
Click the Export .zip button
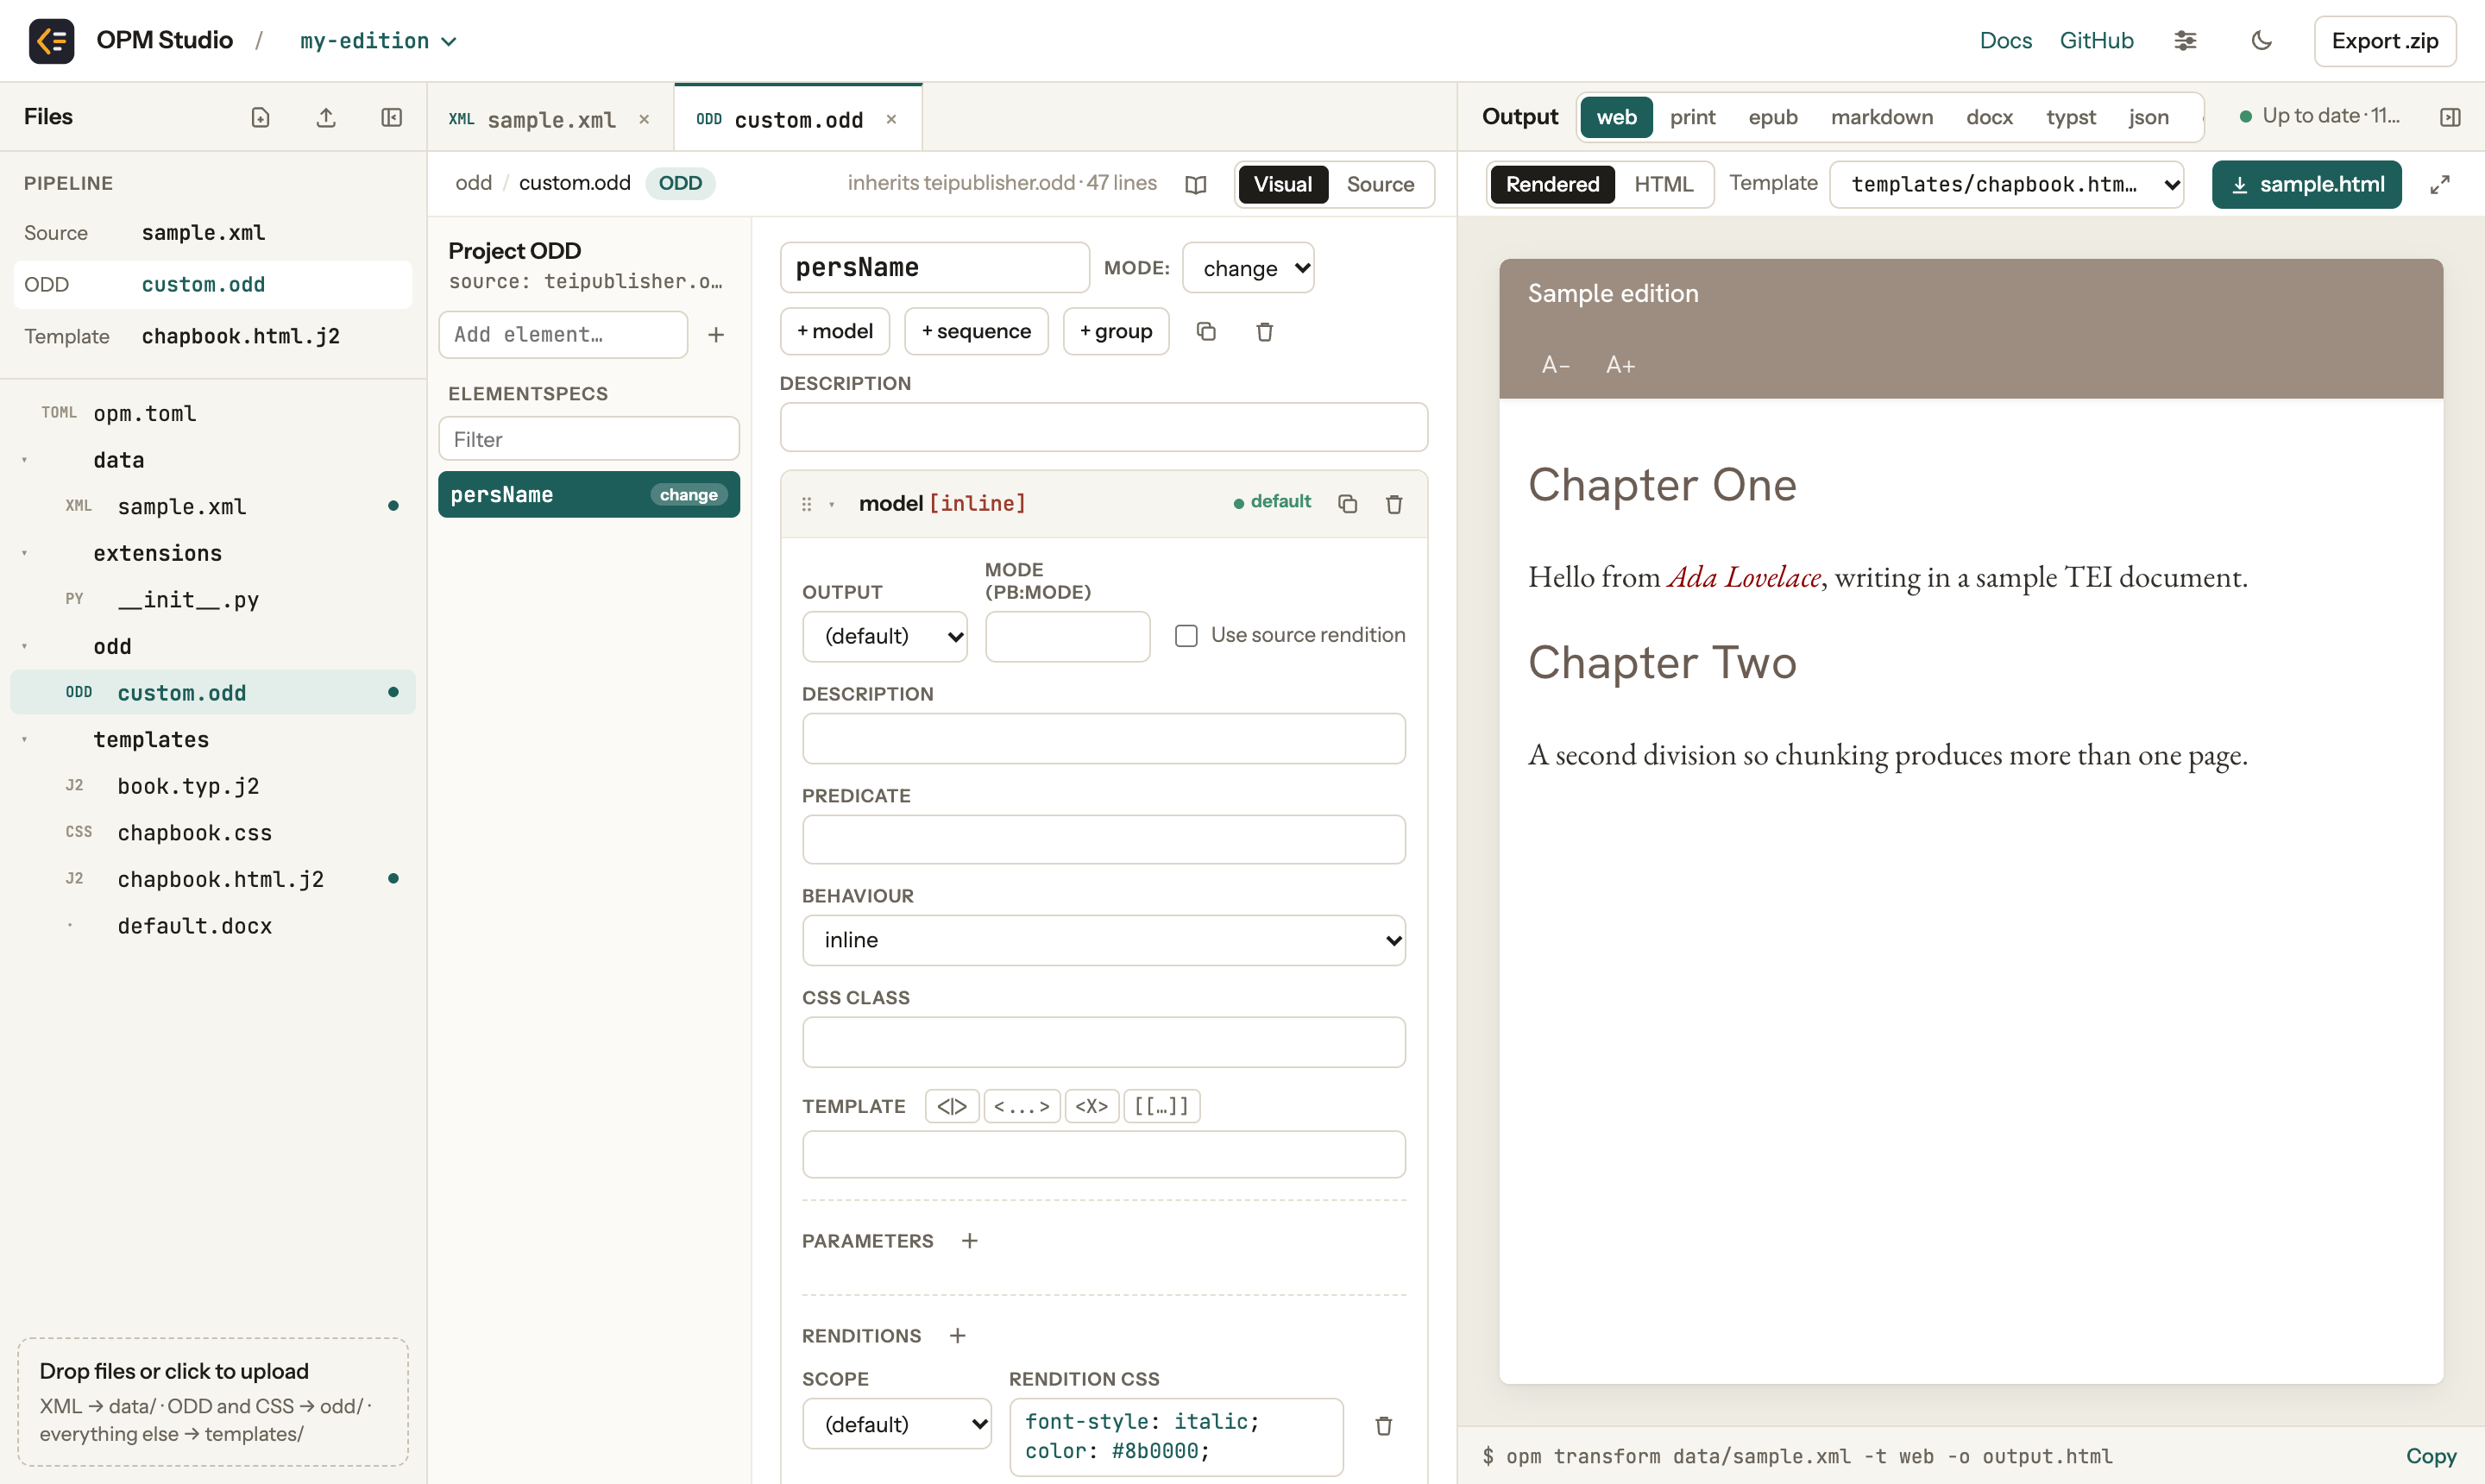tap(2384, 41)
